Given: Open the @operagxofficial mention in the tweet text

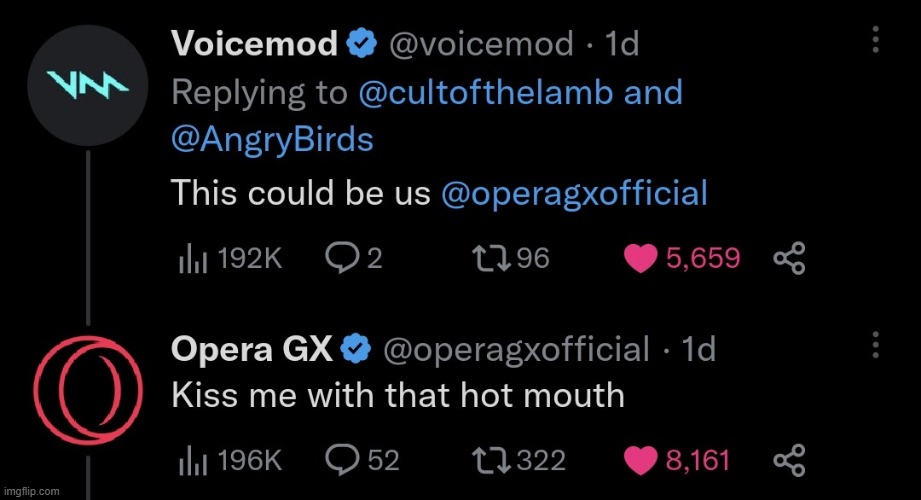Looking at the screenshot, I should tap(573, 192).
